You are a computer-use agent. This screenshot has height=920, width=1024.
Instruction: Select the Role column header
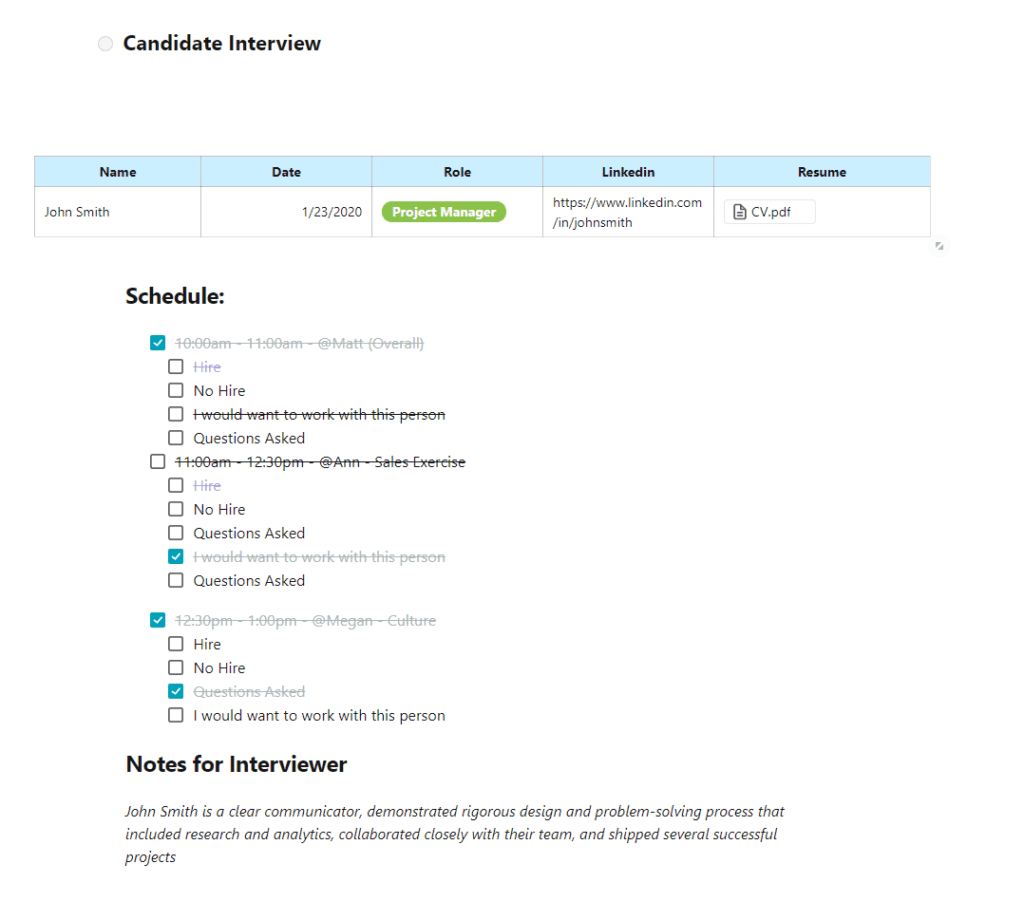click(x=457, y=172)
